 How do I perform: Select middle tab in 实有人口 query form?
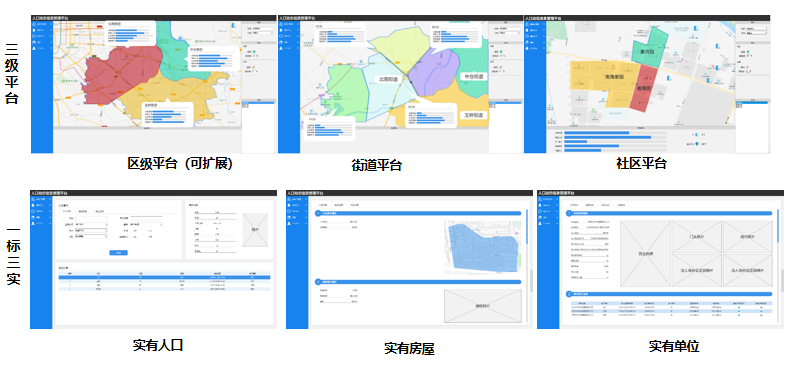click(83, 211)
